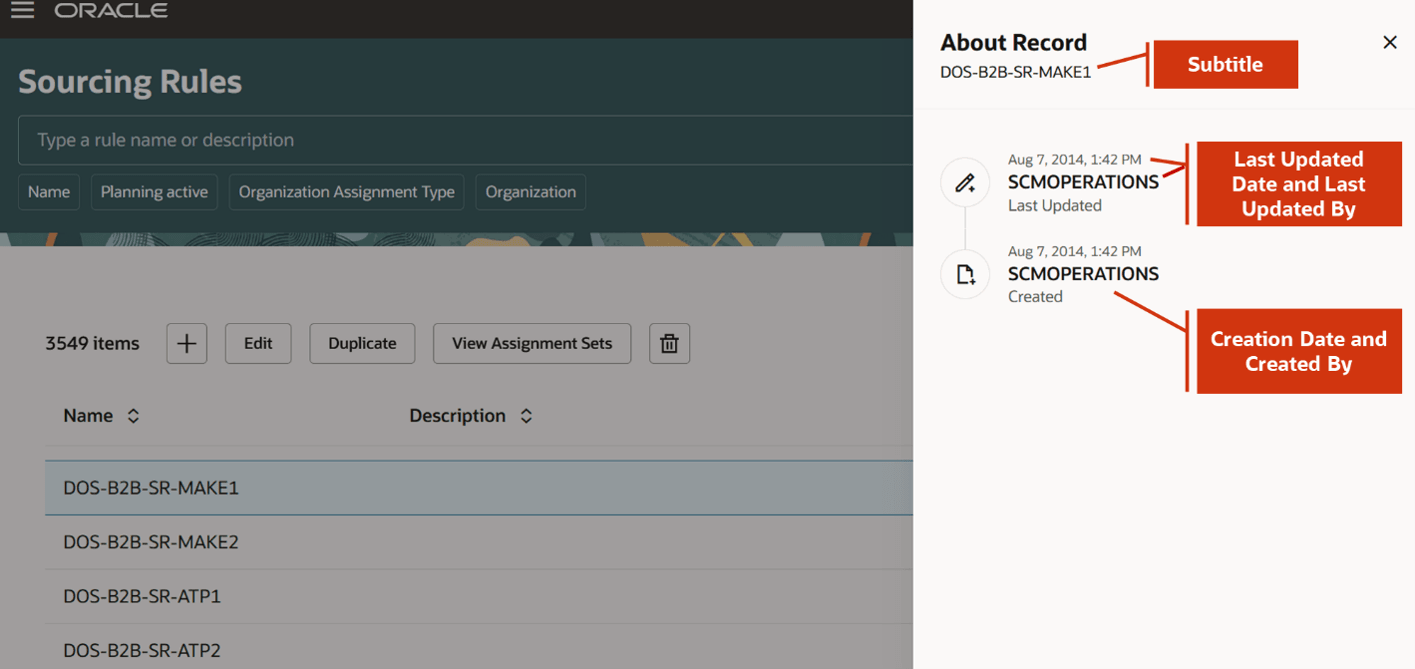Select row DOS-B2B-SR-ATP2

pyautogui.click(x=479, y=649)
